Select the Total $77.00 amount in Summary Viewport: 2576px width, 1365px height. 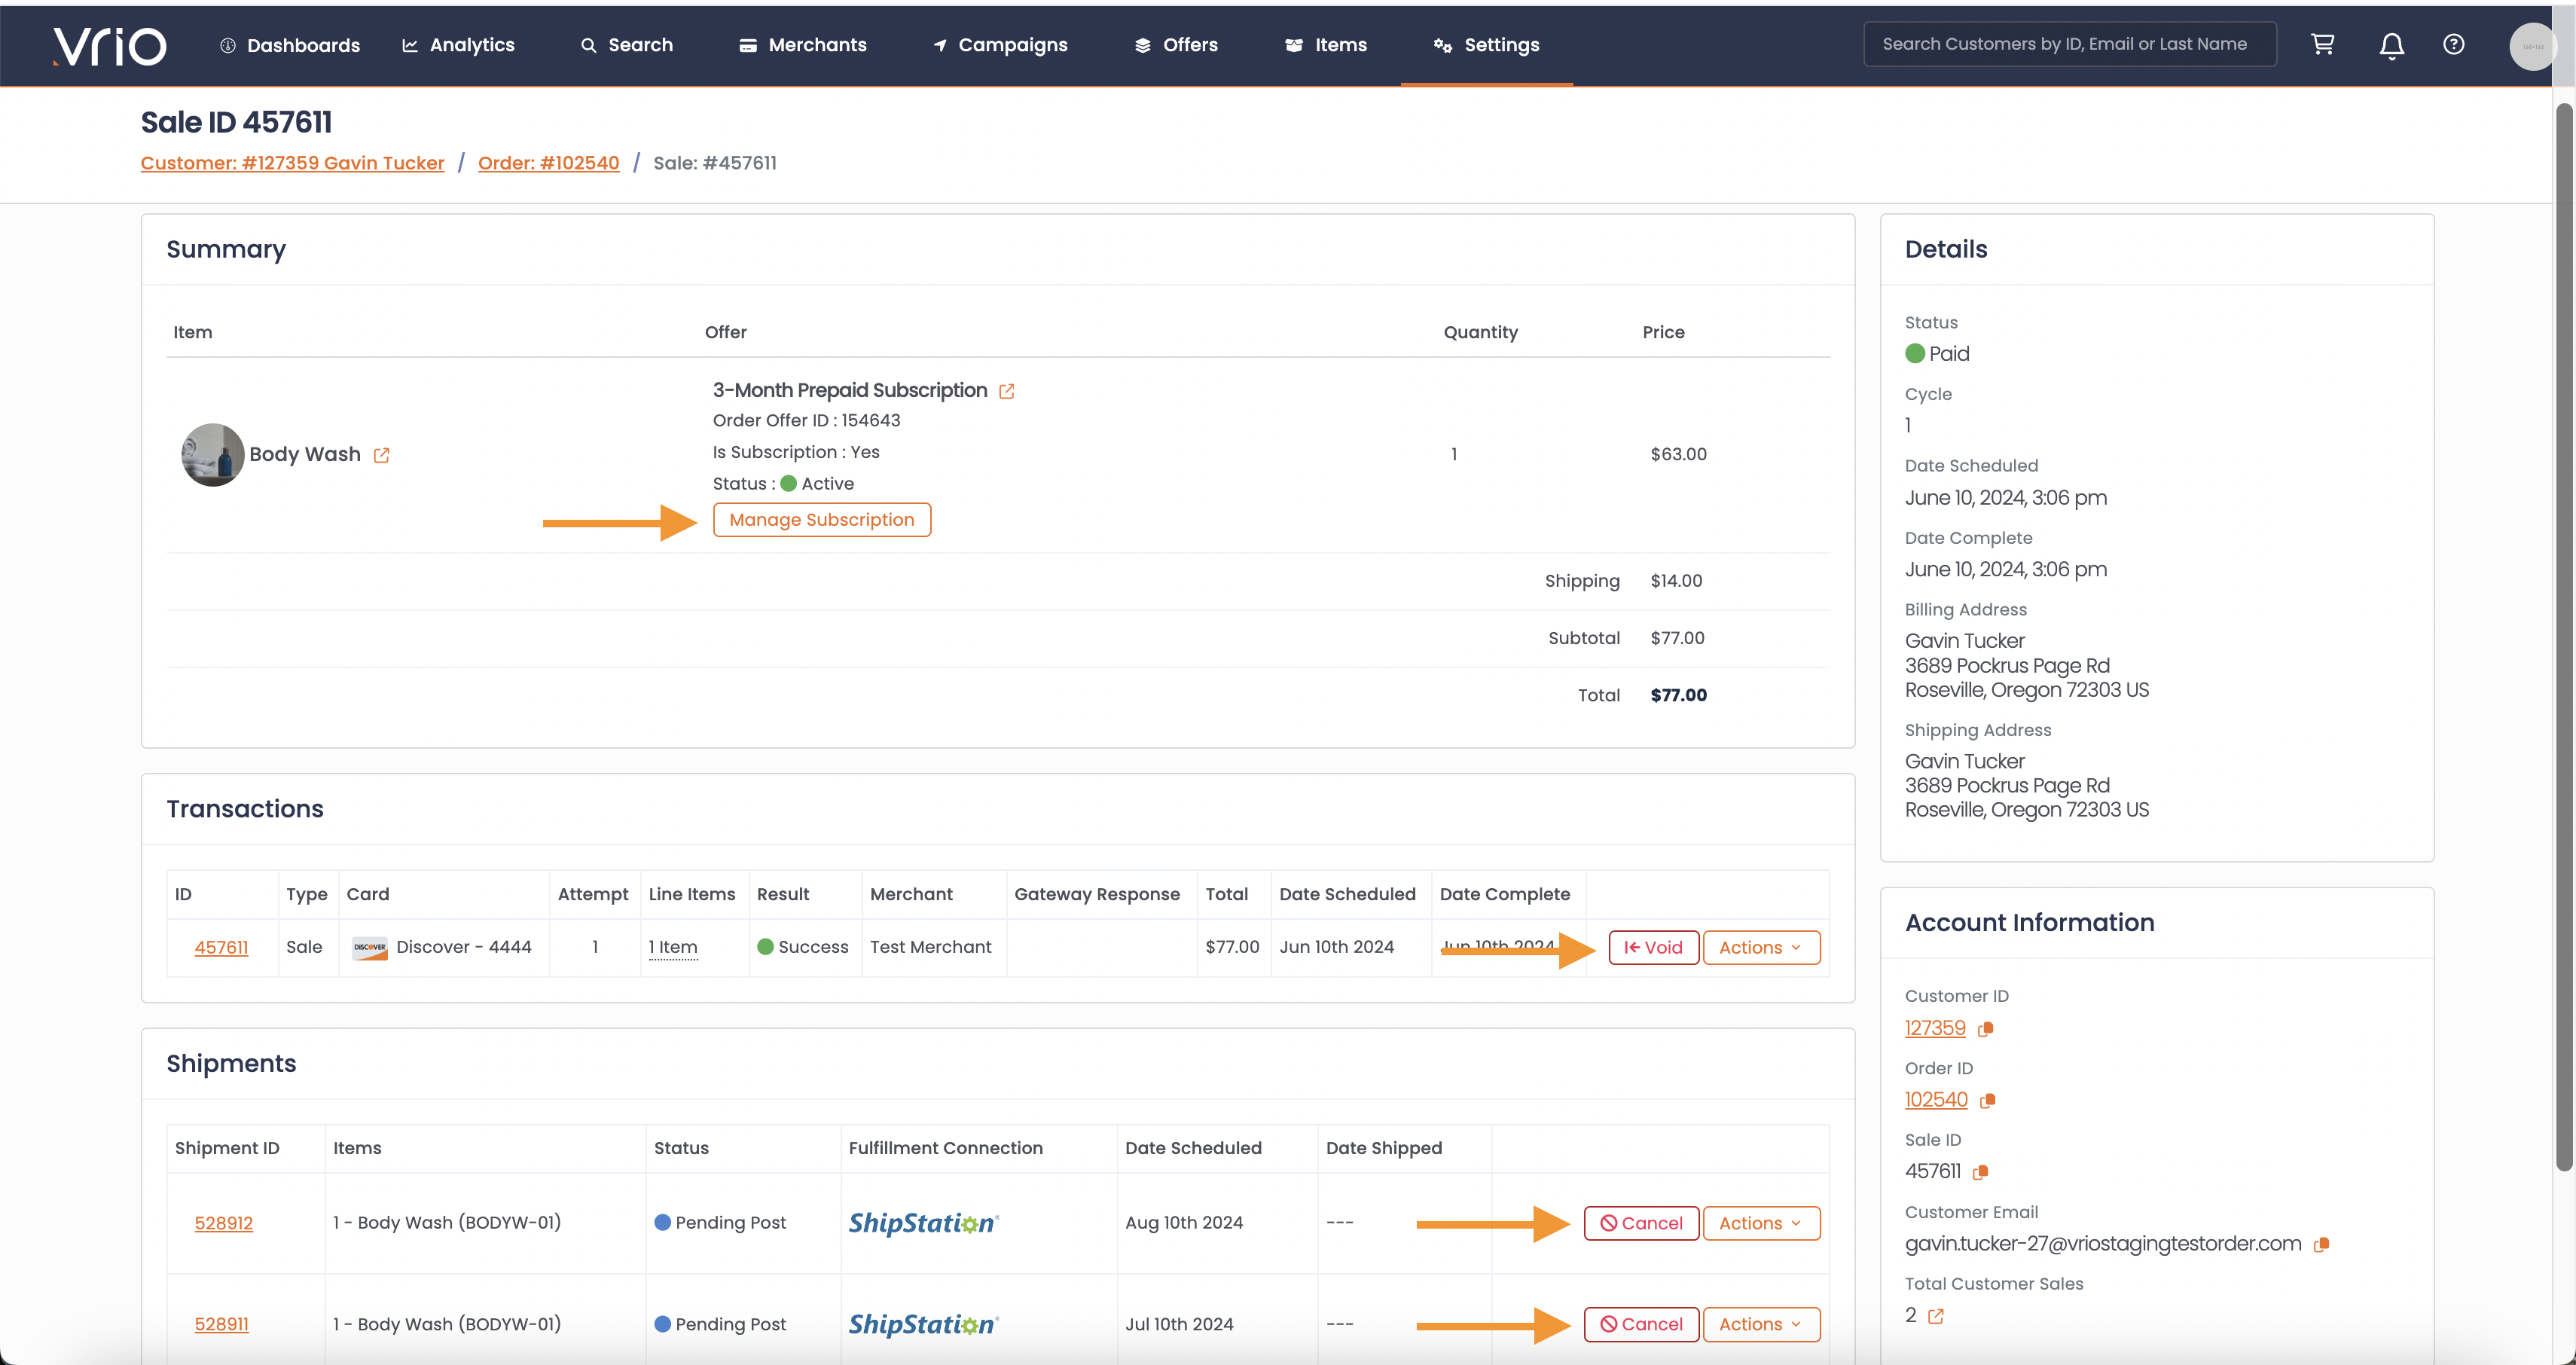coord(1678,695)
